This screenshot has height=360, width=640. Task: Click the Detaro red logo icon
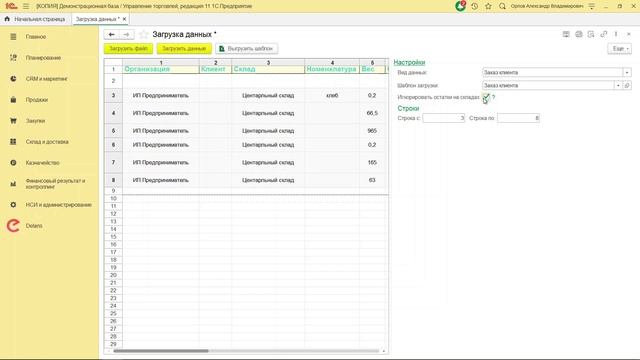pyautogui.click(x=13, y=226)
